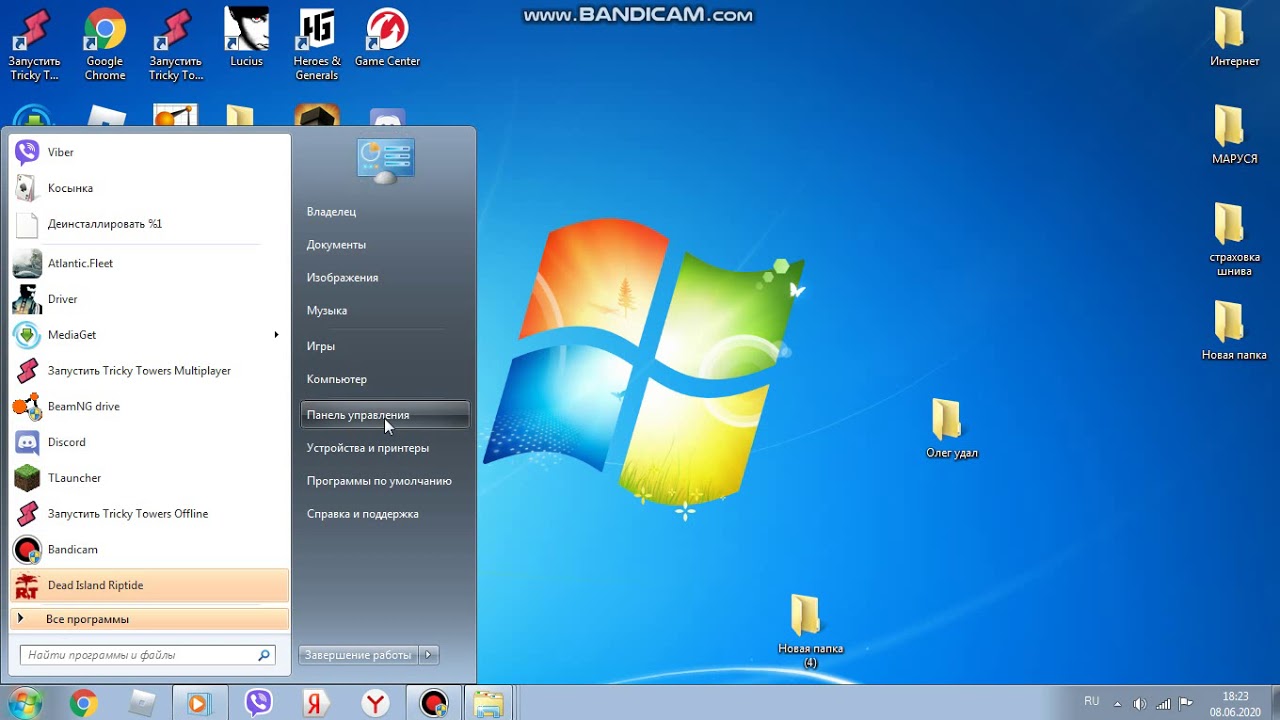
Task: Click the network icon in system tray
Action: click(x=1163, y=703)
